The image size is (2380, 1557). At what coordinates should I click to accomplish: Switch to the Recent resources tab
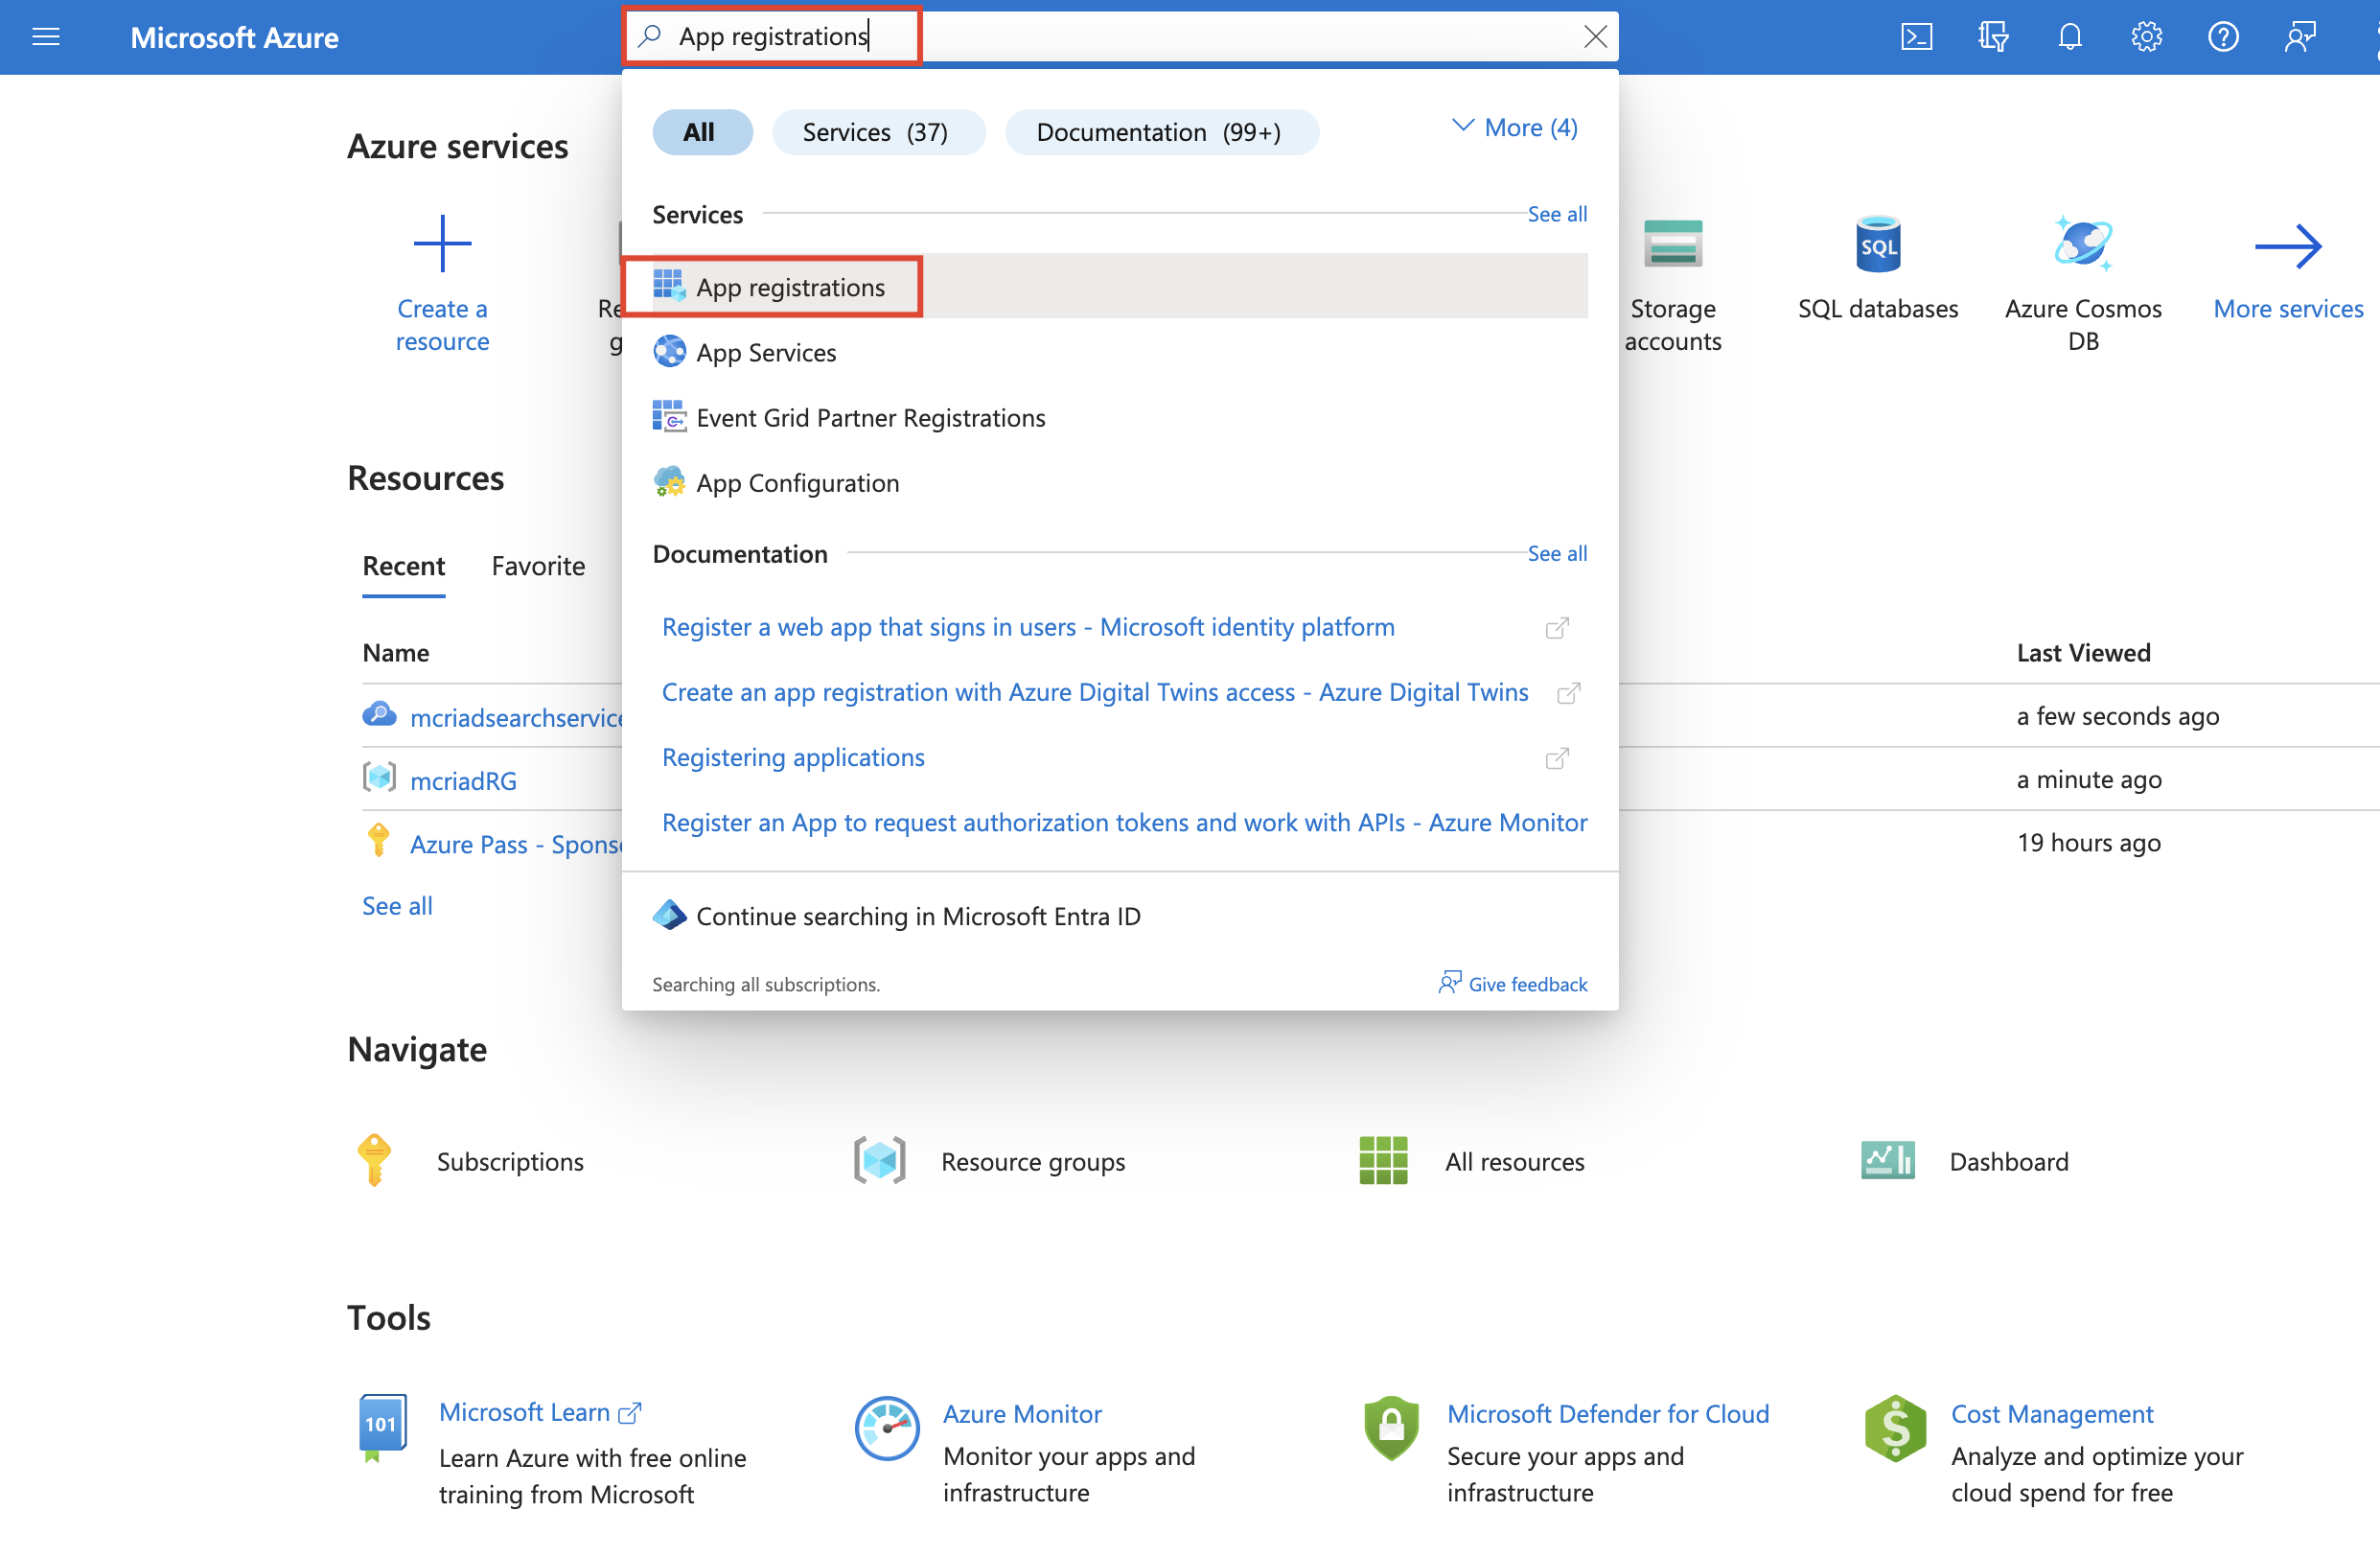click(403, 566)
